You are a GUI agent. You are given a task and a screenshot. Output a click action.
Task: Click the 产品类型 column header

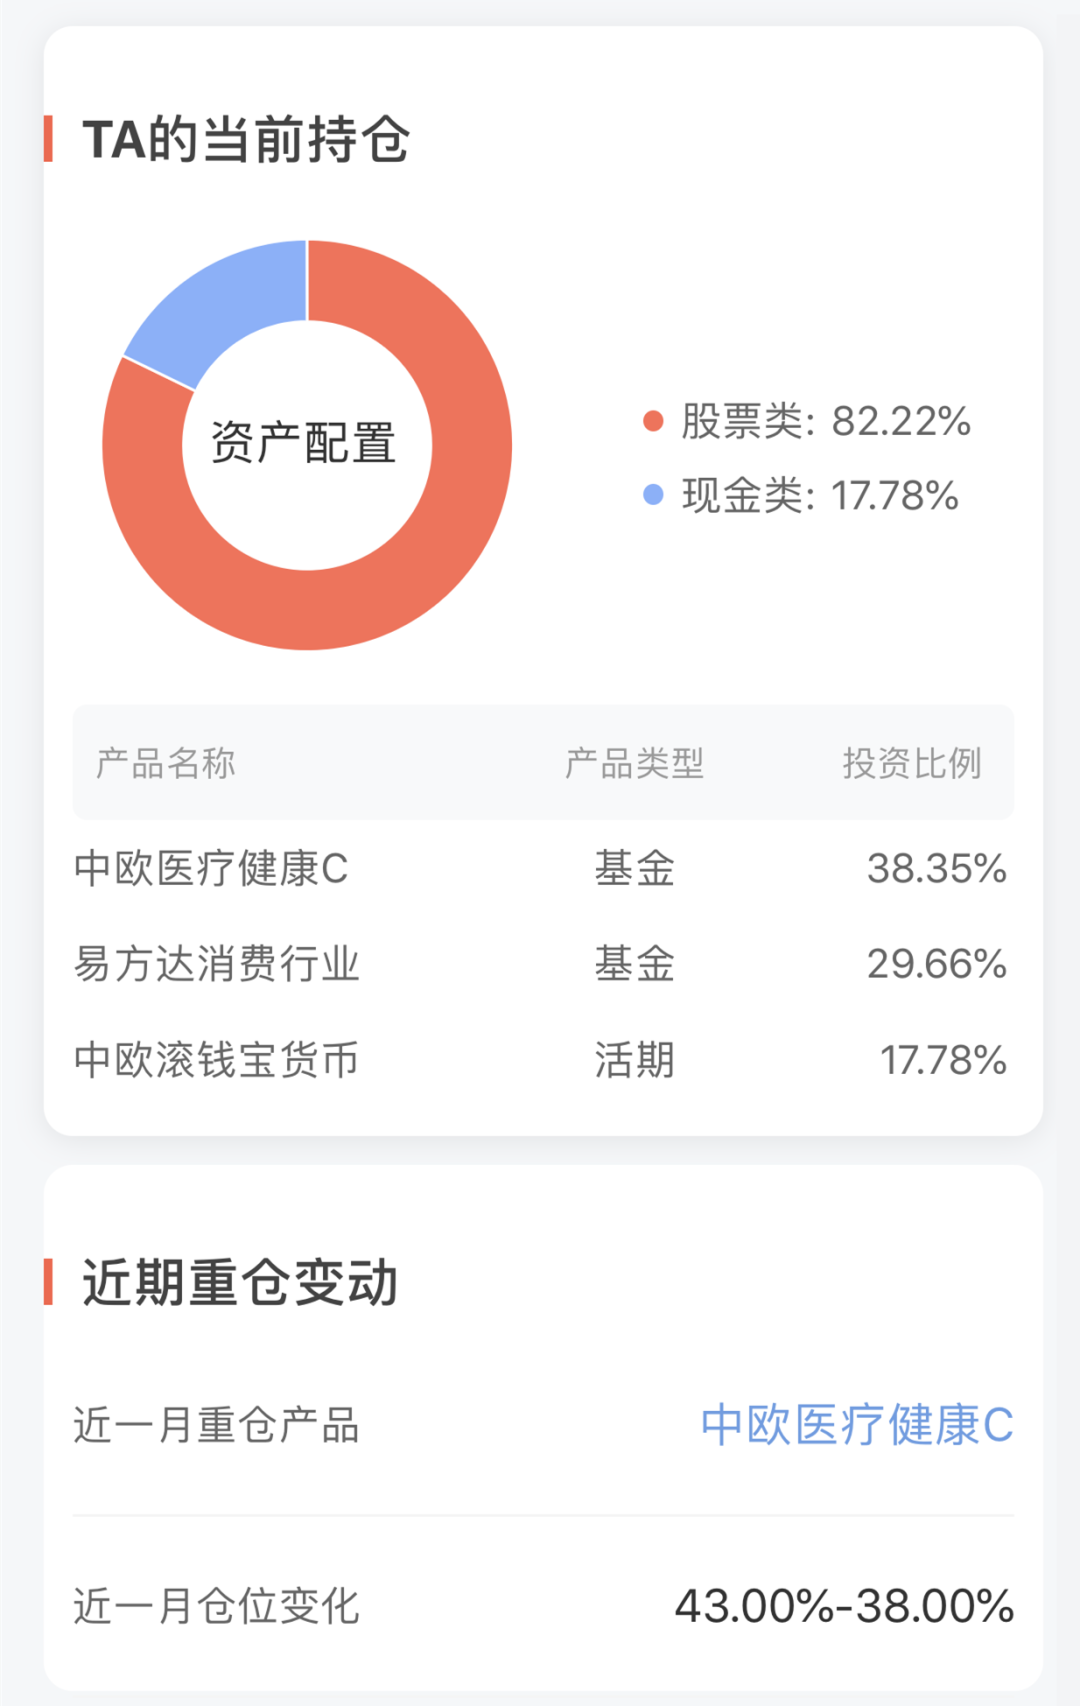pyautogui.click(x=635, y=763)
